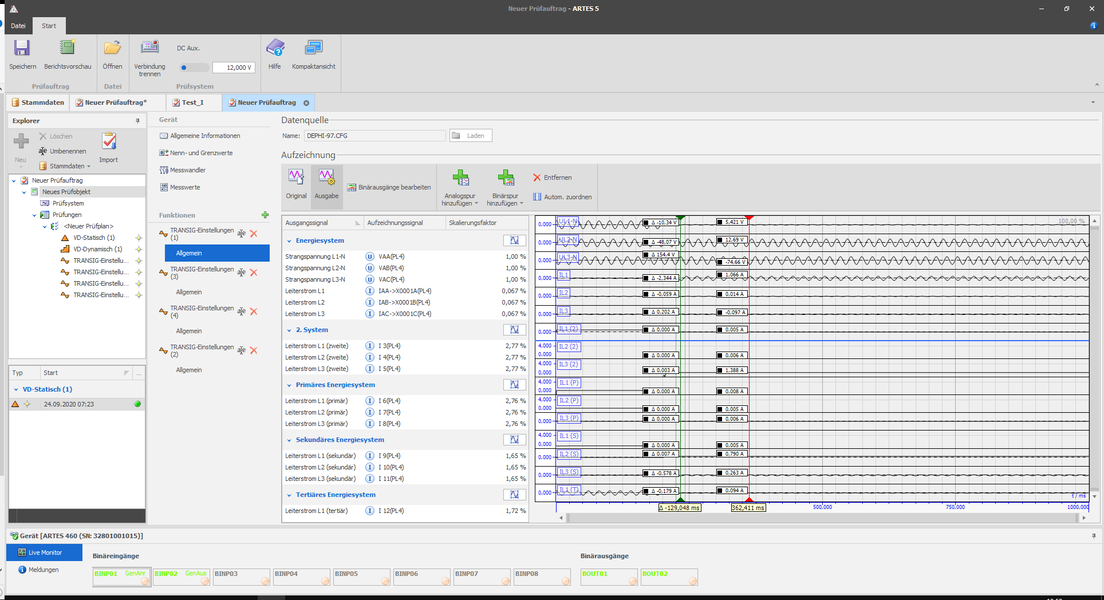Toggle the DC Aux. switch
Viewport: 1104px width, 600px height.
[x=193, y=68]
